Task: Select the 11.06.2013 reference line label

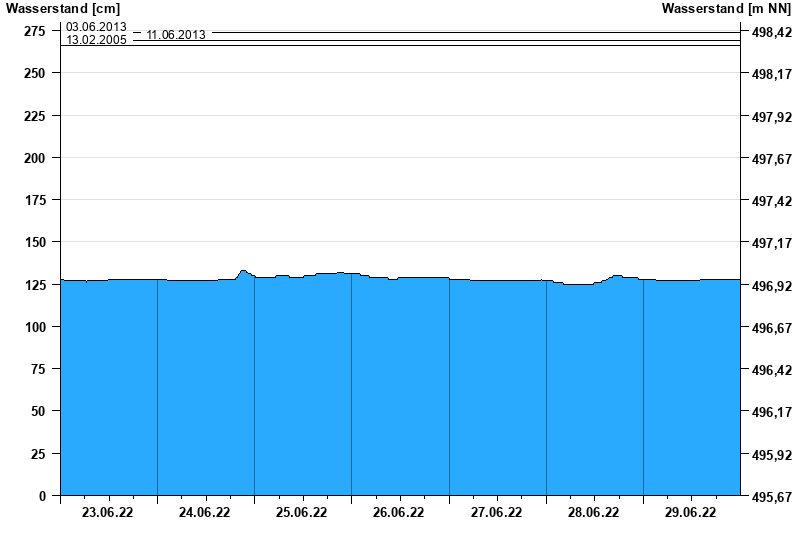Action: point(176,35)
